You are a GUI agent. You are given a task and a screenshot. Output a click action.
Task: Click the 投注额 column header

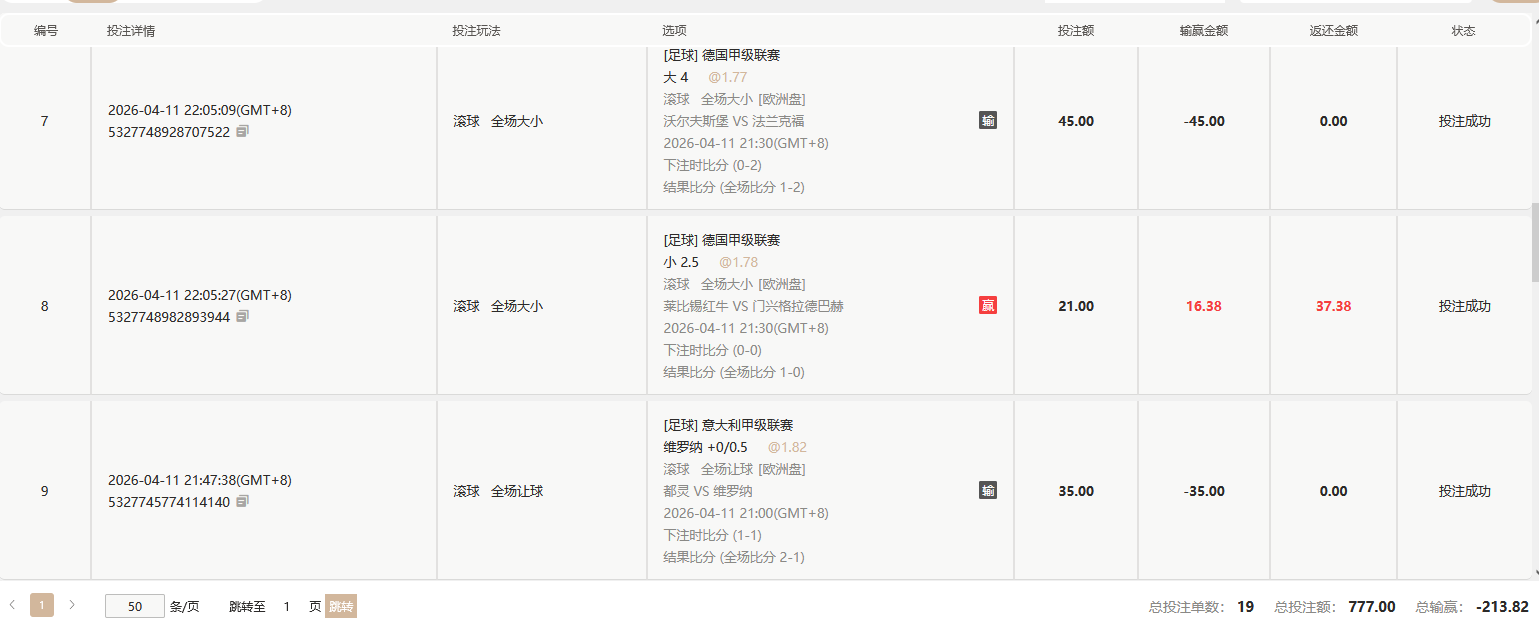coord(1076,31)
